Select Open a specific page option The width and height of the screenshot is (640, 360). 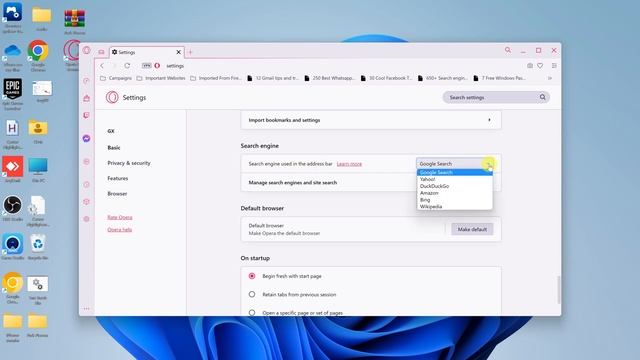point(252,313)
